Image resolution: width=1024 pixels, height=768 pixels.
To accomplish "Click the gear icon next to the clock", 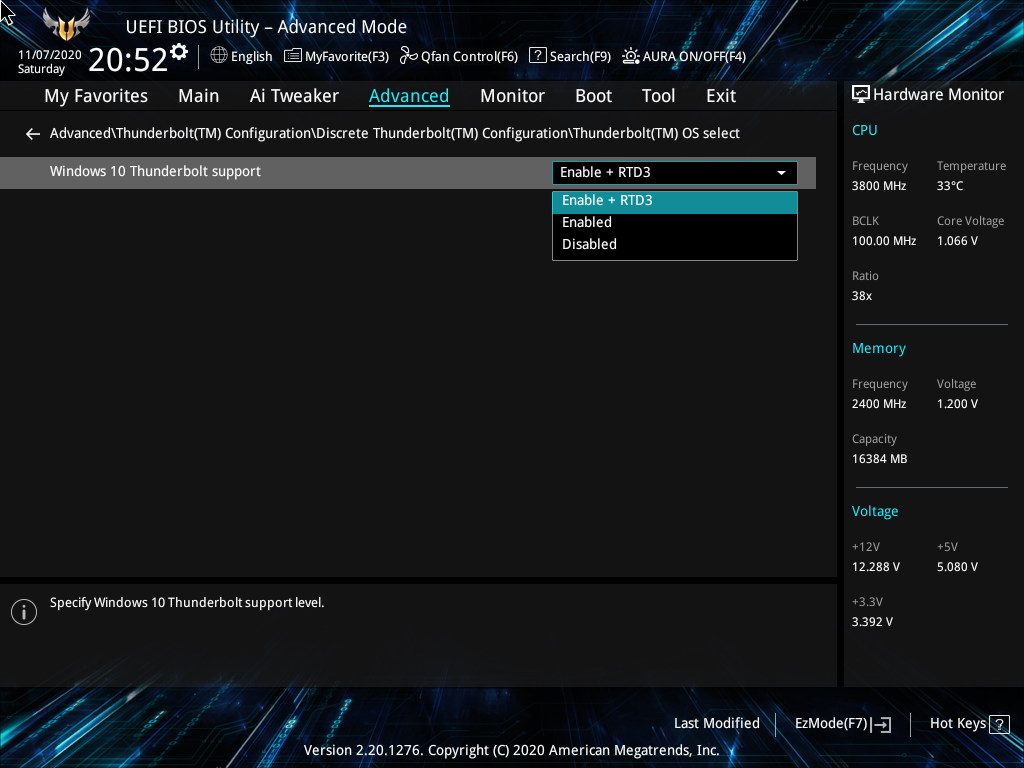I will (x=178, y=52).
